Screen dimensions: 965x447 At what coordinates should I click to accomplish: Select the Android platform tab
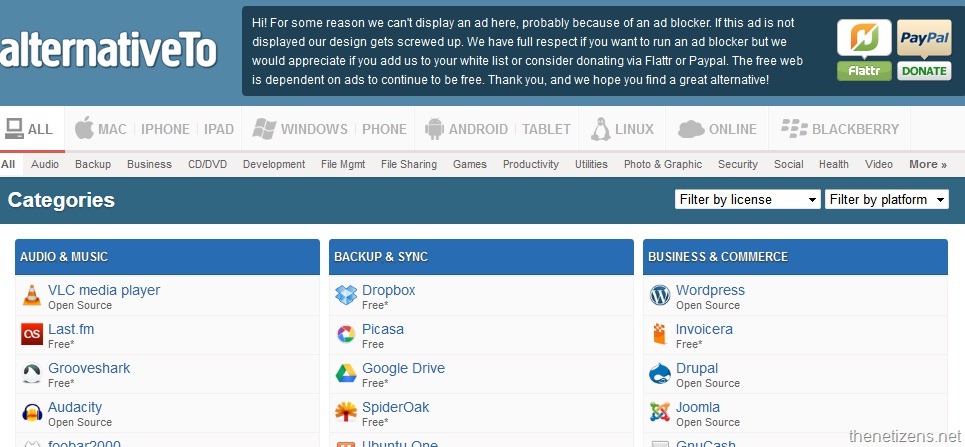coord(465,129)
